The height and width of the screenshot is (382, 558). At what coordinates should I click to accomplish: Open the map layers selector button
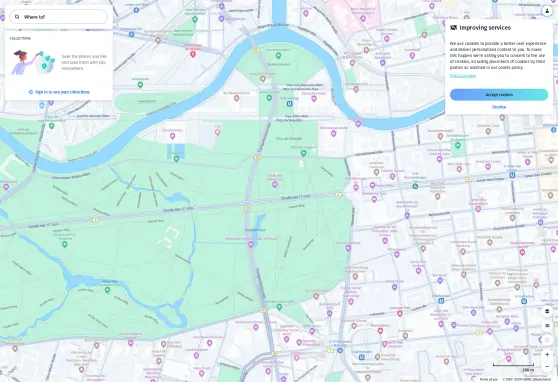click(547, 311)
